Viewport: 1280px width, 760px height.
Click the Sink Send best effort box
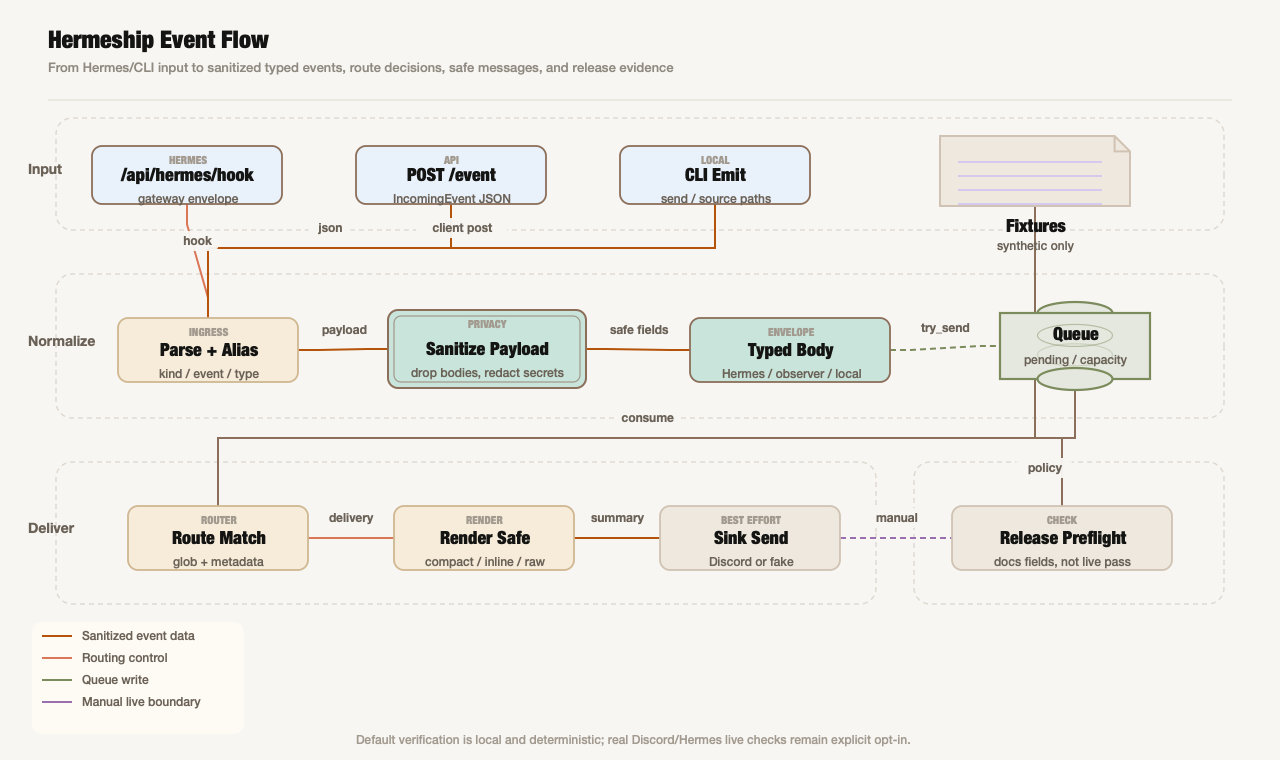(x=750, y=538)
